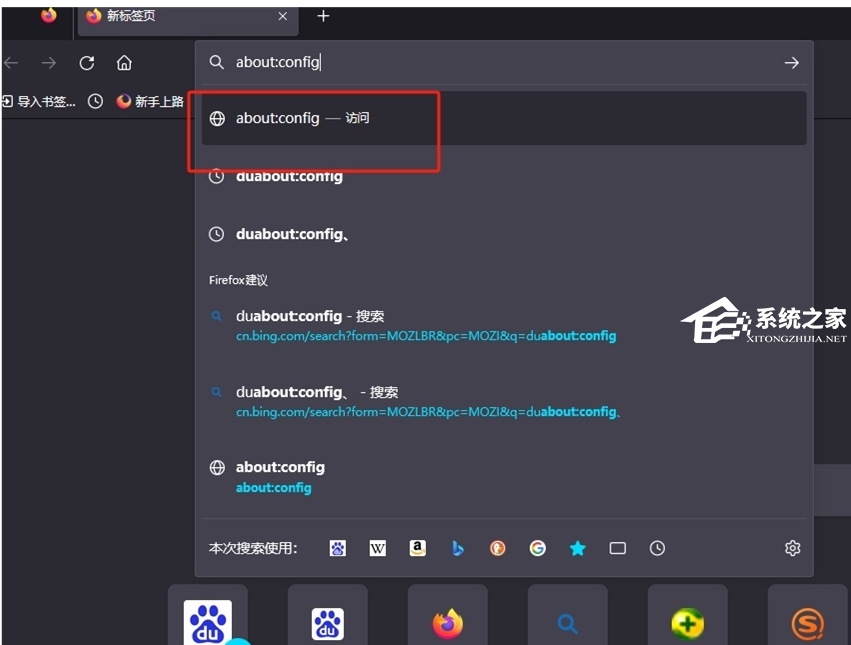This screenshot has width=851, height=645.
Task: Select duabout:config、 - 搜索 Bing suggestion
Action: click(x=504, y=401)
